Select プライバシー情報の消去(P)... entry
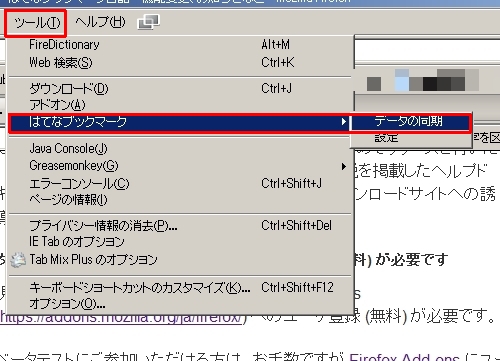The width and height of the screenshot is (500, 361). pos(180,226)
